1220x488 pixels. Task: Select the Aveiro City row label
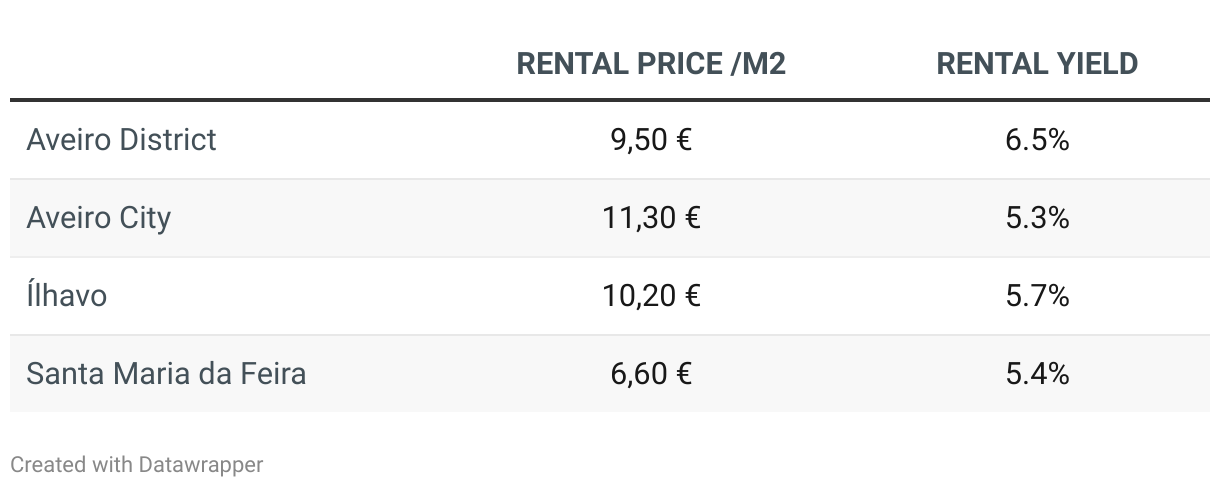[99, 218]
